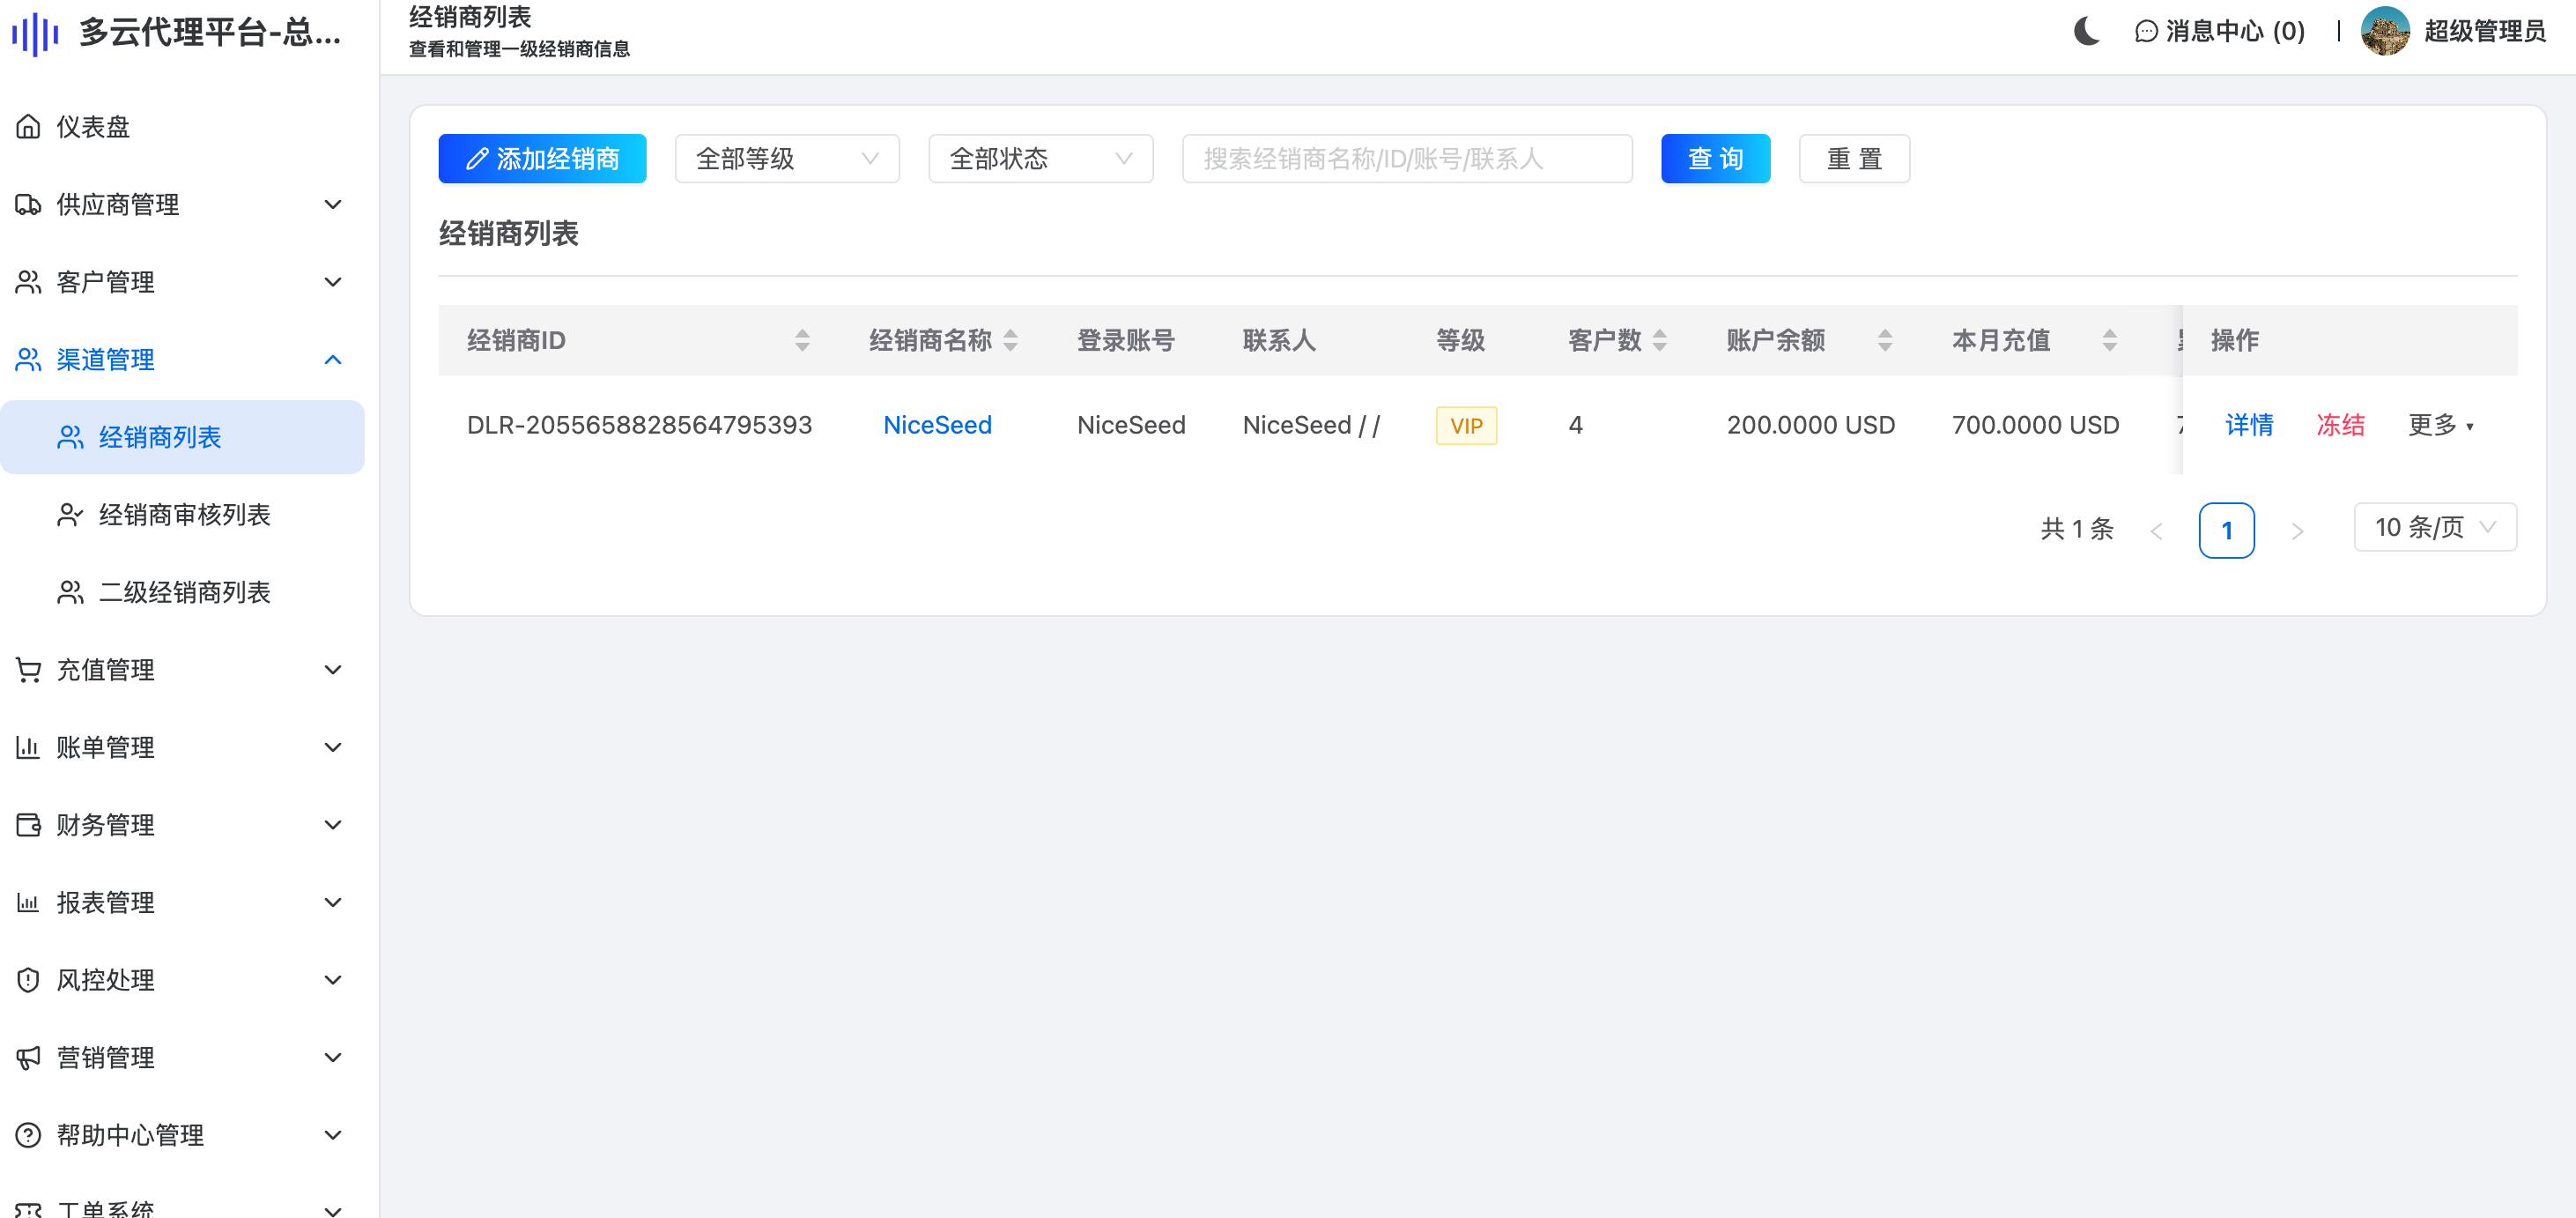Screen dimensions: 2576x1218
Task: Click the super admin avatar
Action: pyautogui.click(x=2385, y=31)
